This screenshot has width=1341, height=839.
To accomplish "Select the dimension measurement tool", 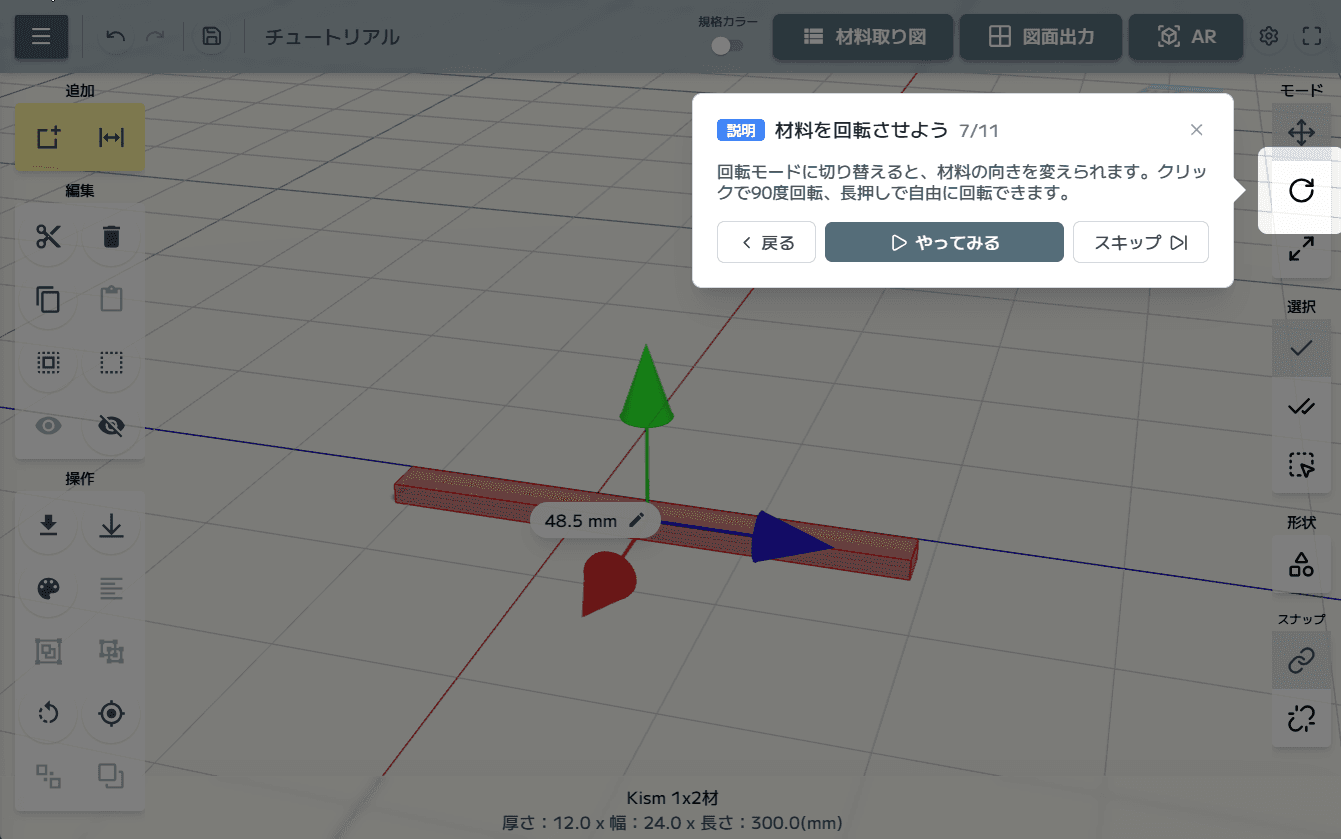I will 110,137.
